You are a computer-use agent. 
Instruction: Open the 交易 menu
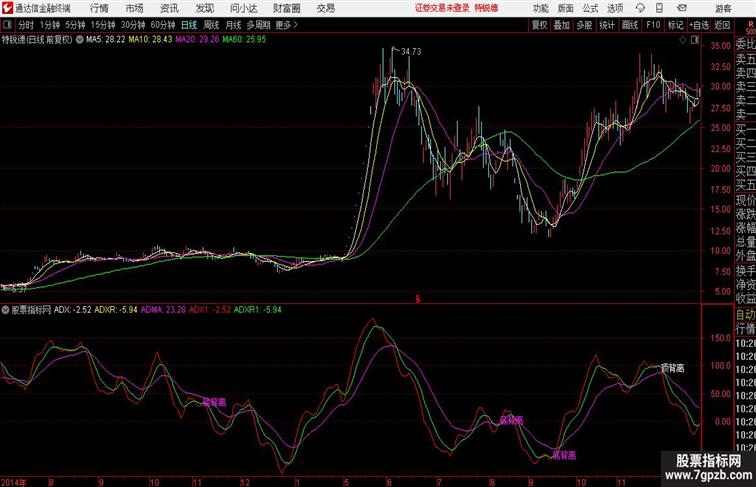325,8
